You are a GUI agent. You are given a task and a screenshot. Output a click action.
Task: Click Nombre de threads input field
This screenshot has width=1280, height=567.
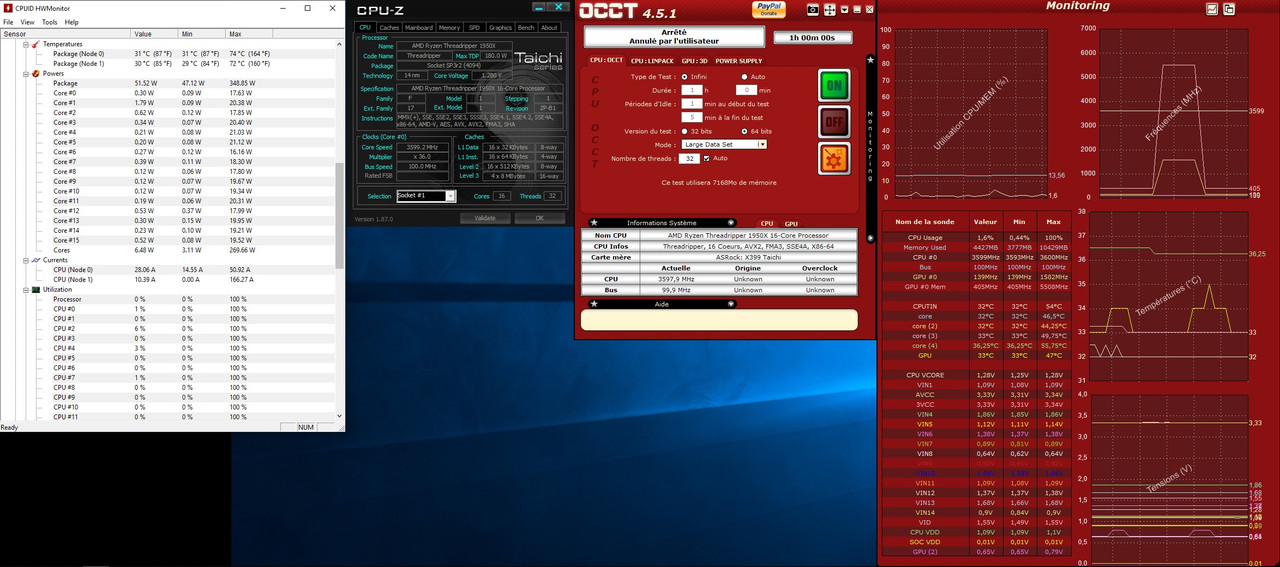pyautogui.click(x=689, y=158)
